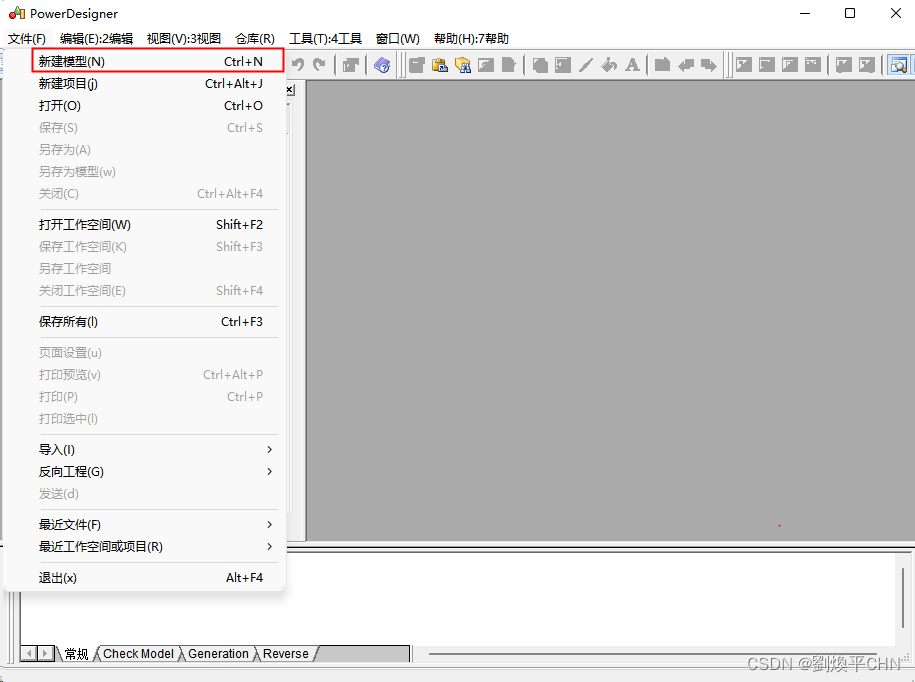Click the greyed 关闭(C) menu entry
Screen dimensions: 915x682
click(x=151, y=194)
